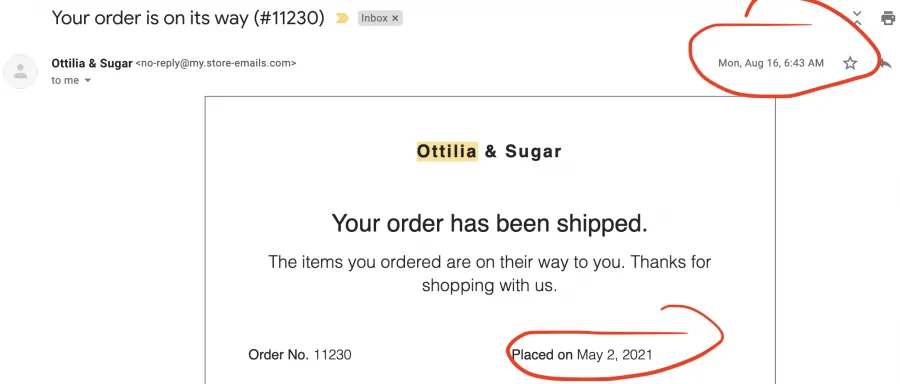Reply using the arrow icon
Image resolution: width=900 pixels, height=384 pixels.
click(886, 63)
